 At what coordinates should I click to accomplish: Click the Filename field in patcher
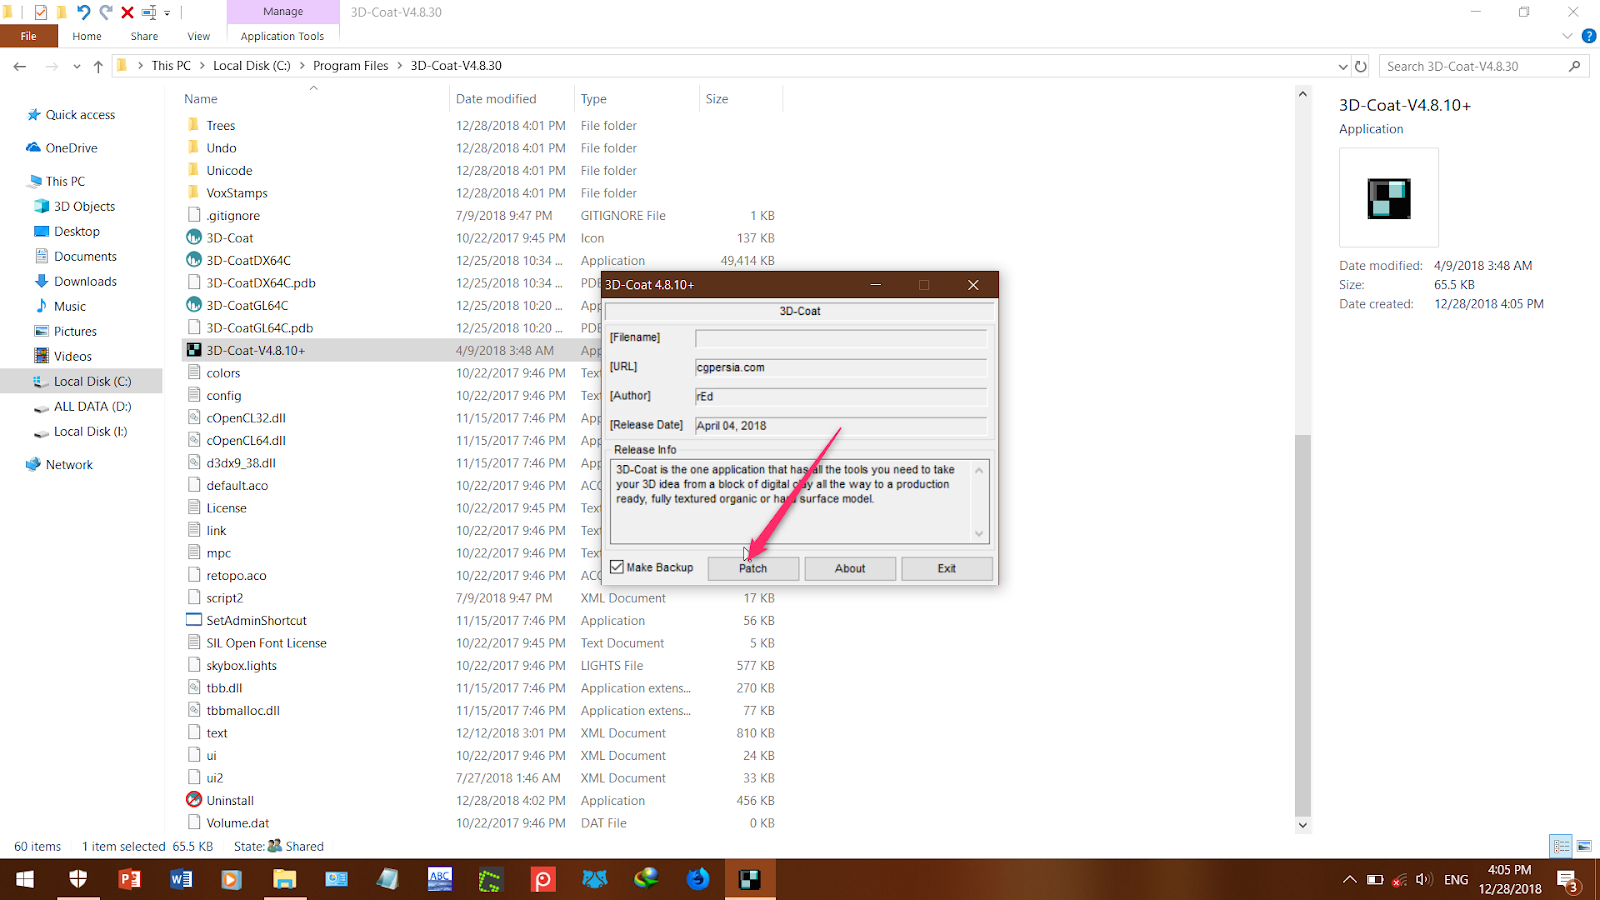point(841,338)
